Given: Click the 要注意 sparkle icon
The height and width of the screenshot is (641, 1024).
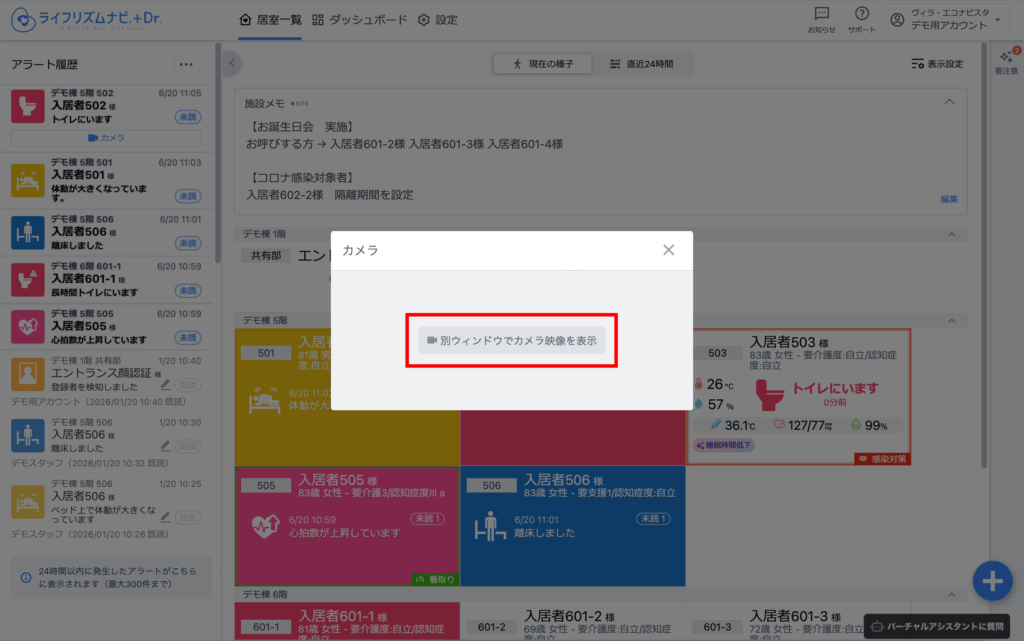Looking at the screenshot, I should (x=1008, y=60).
